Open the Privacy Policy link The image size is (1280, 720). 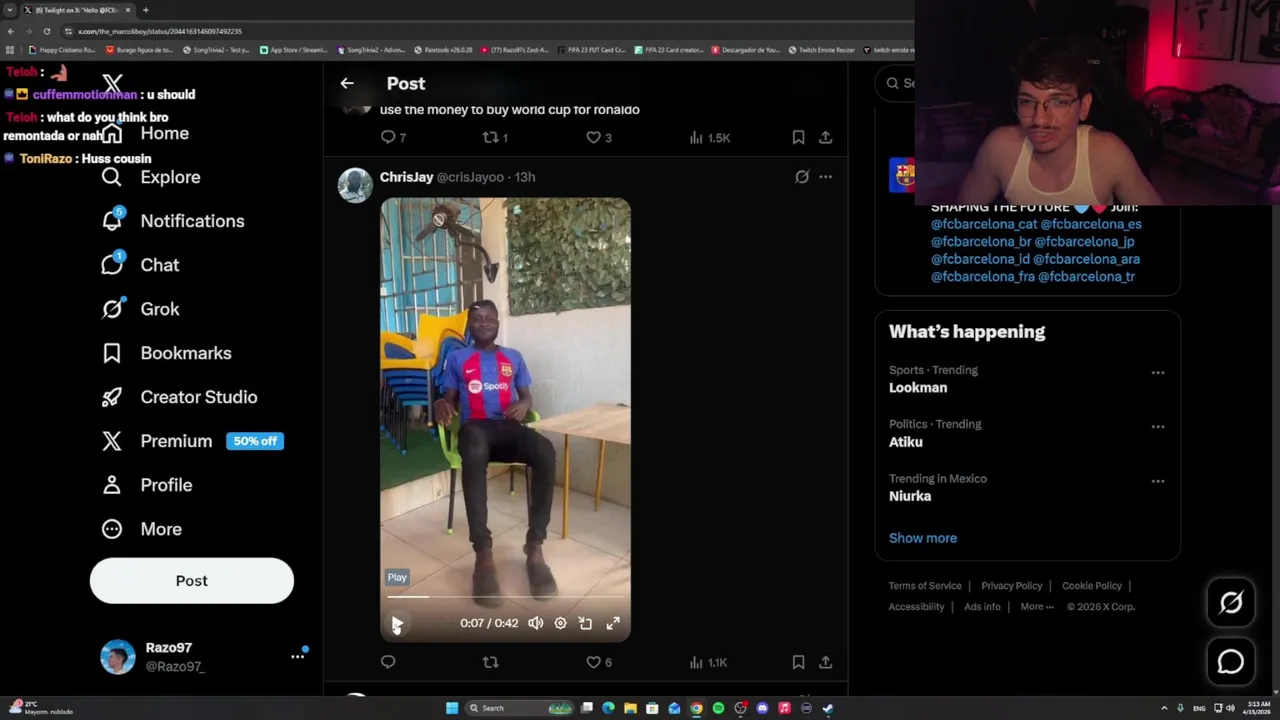tap(1012, 586)
